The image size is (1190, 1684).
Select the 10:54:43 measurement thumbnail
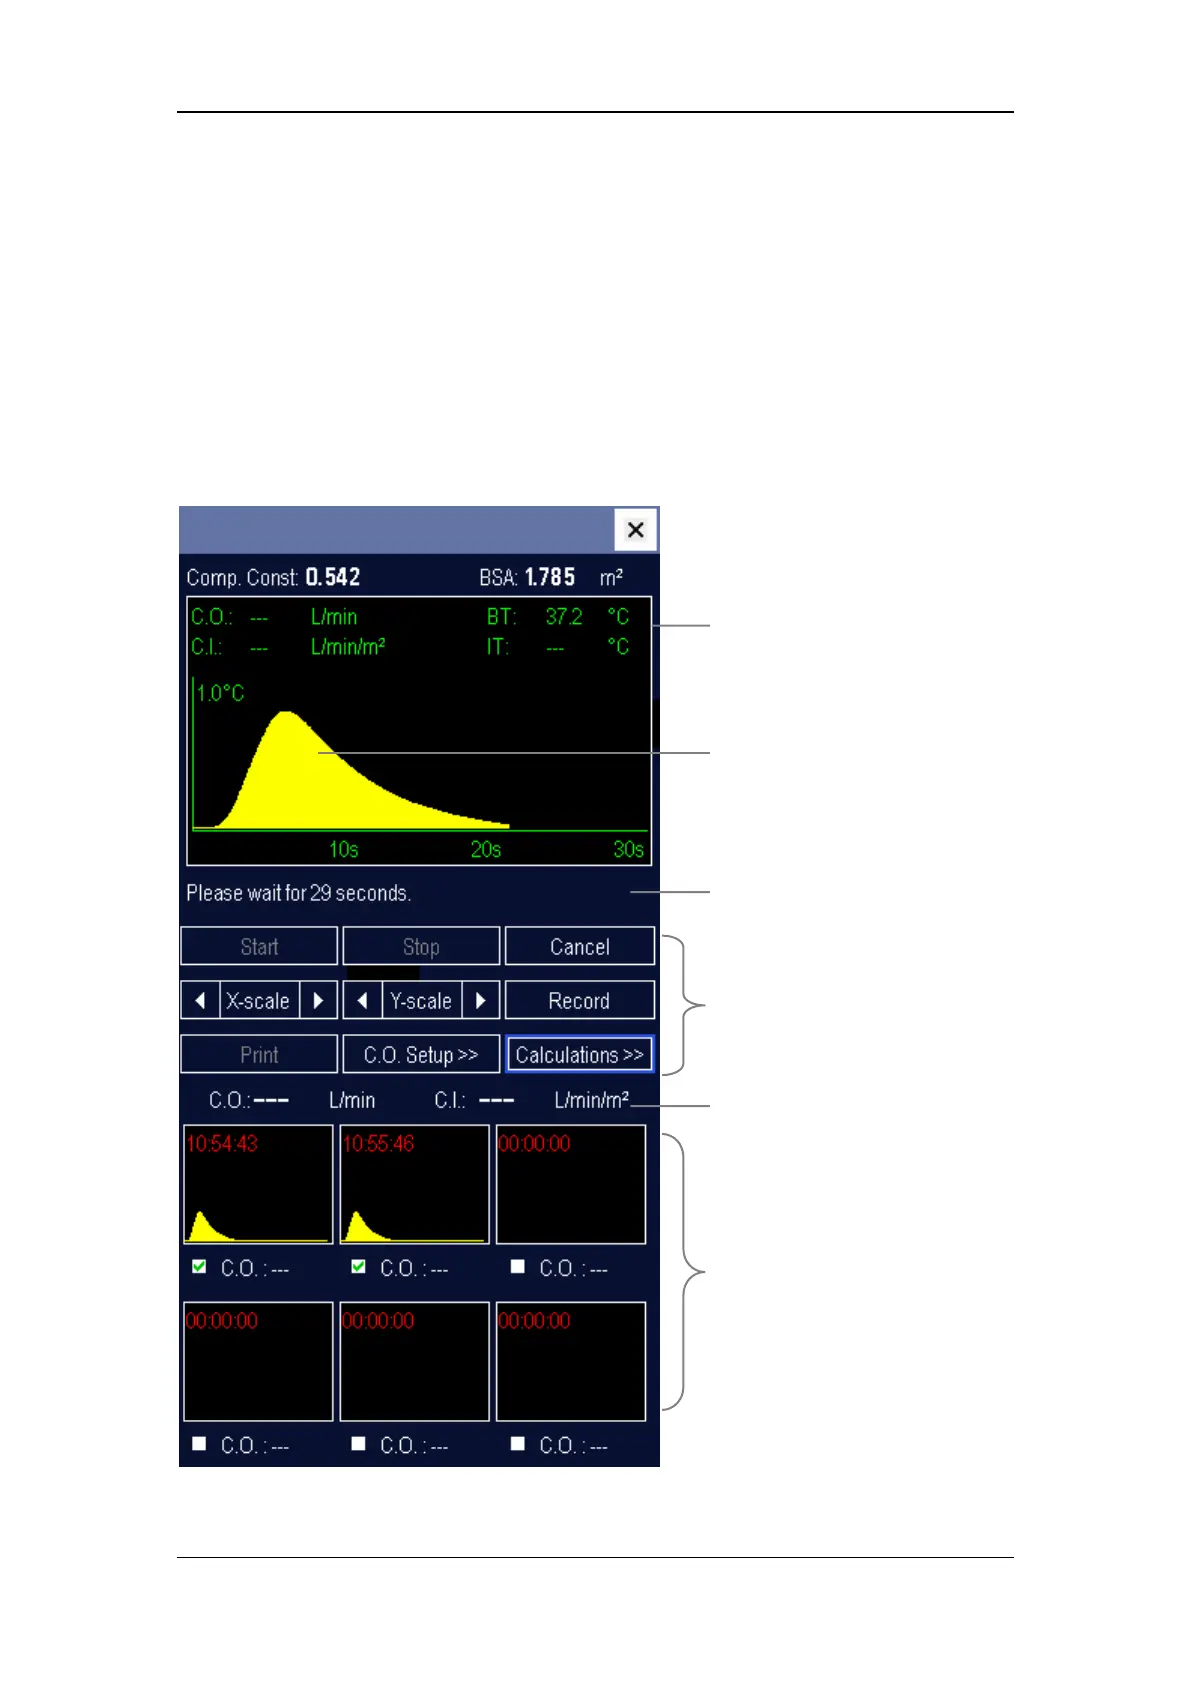258,1184
